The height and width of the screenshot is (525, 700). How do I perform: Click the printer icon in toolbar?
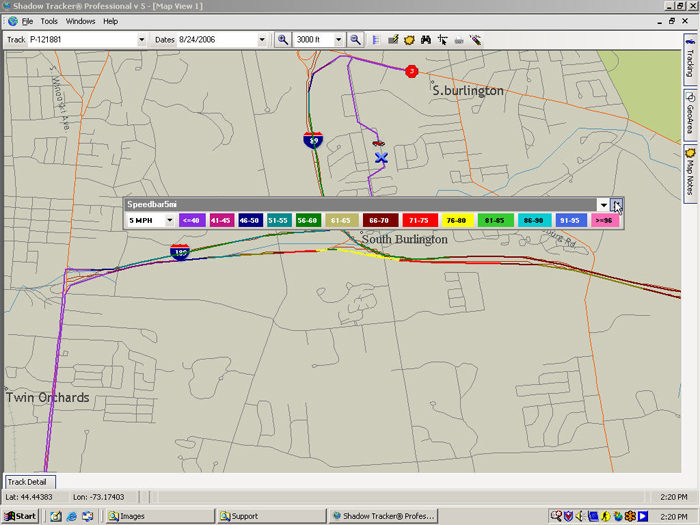coord(459,40)
